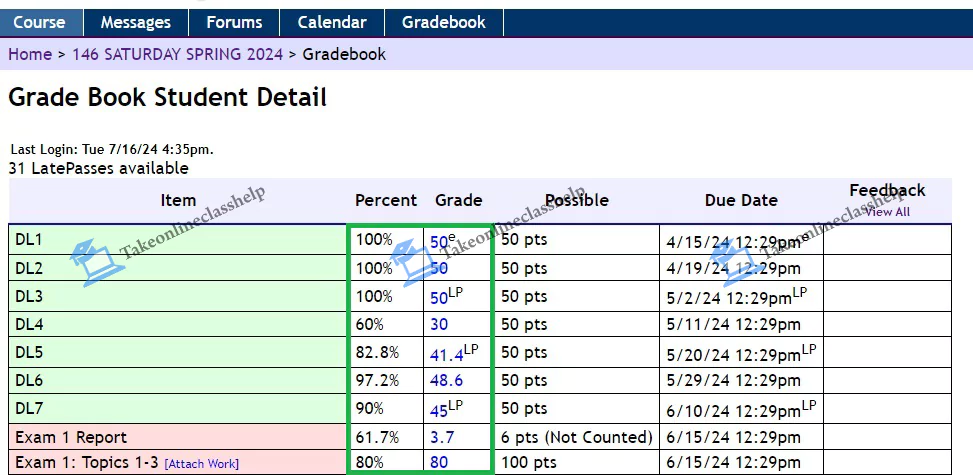Select the DL4 item cell
The image size is (973, 475).
pos(177,324)
